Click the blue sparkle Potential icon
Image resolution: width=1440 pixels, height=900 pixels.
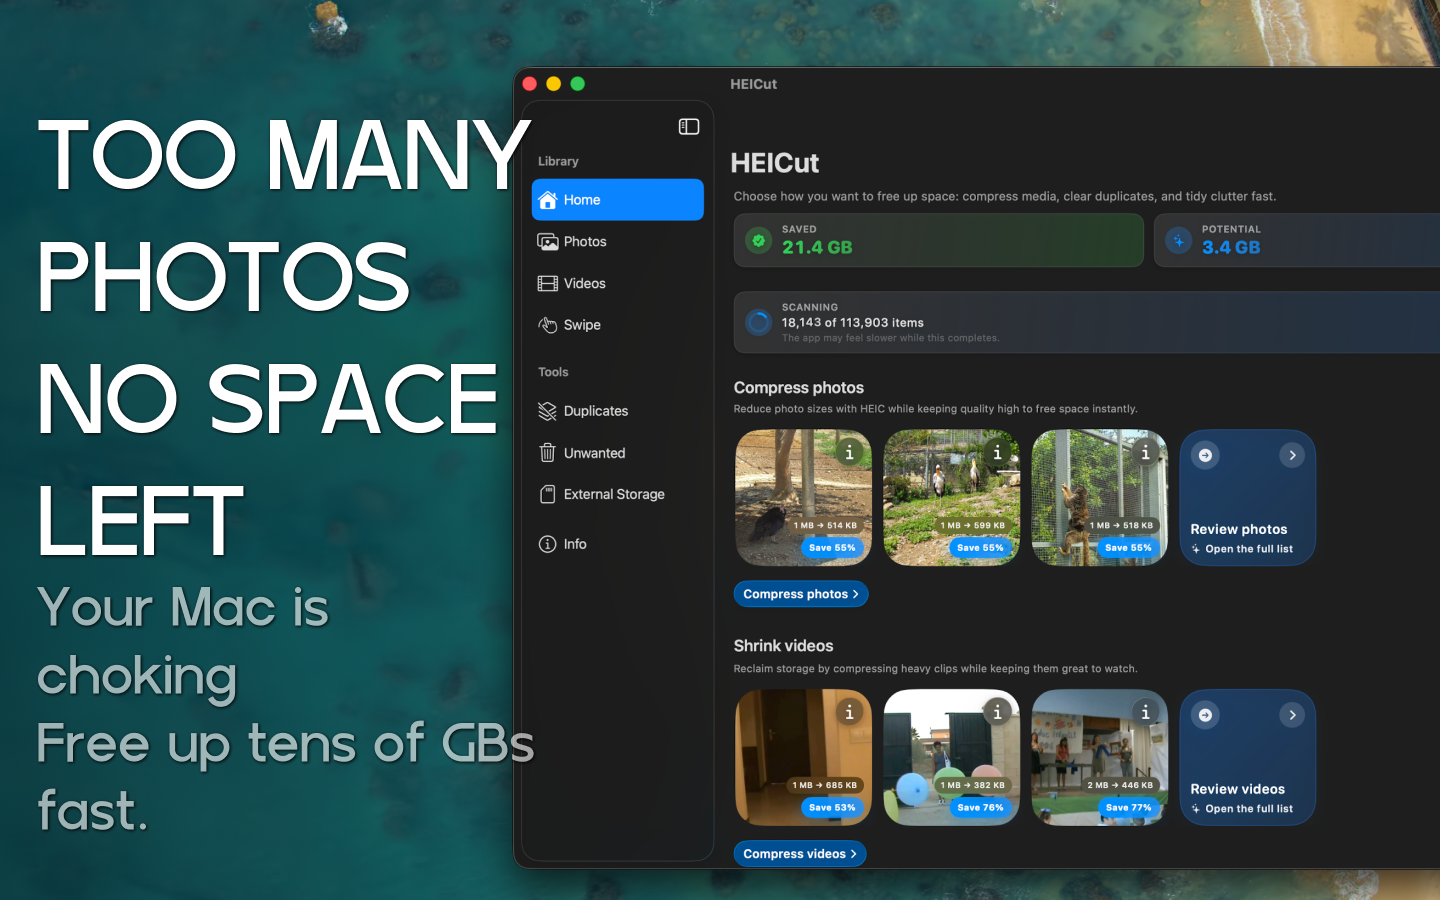pyautogui.click(x=1179, y=241)
